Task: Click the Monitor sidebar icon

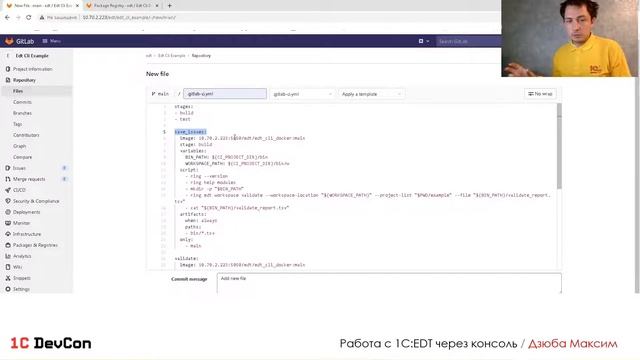Action: coord(8,223)
